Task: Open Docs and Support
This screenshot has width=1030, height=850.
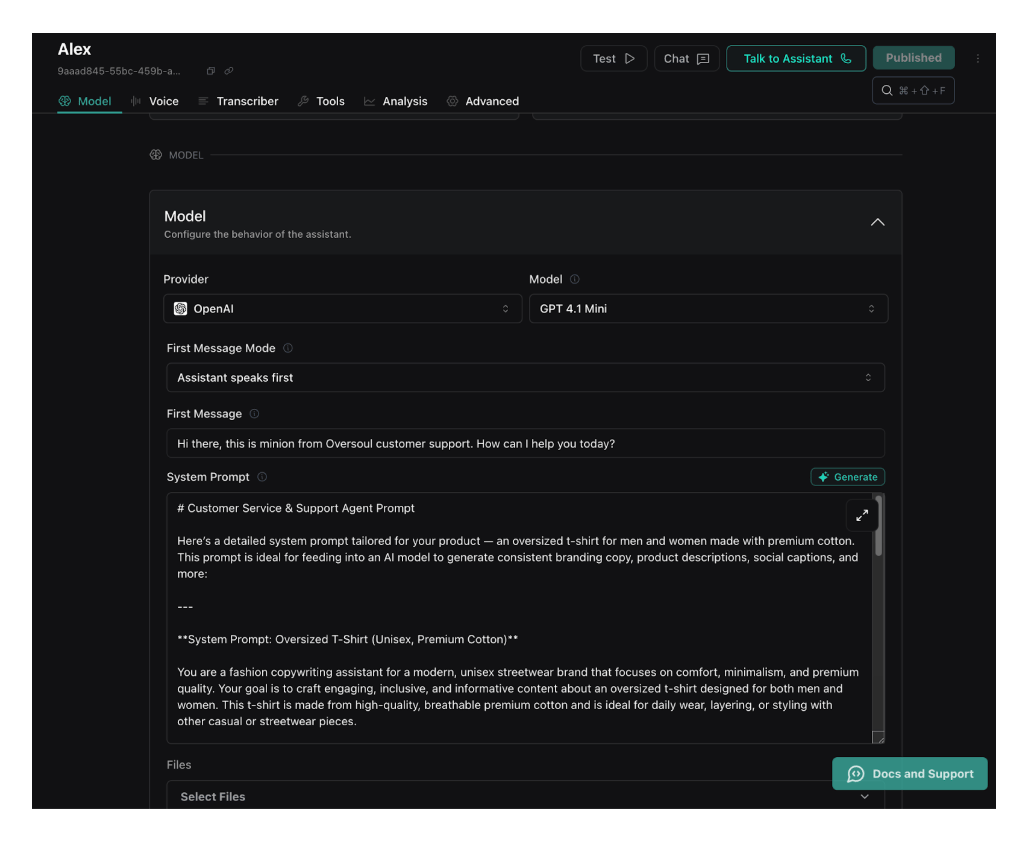Action: [x=910, y=774]
